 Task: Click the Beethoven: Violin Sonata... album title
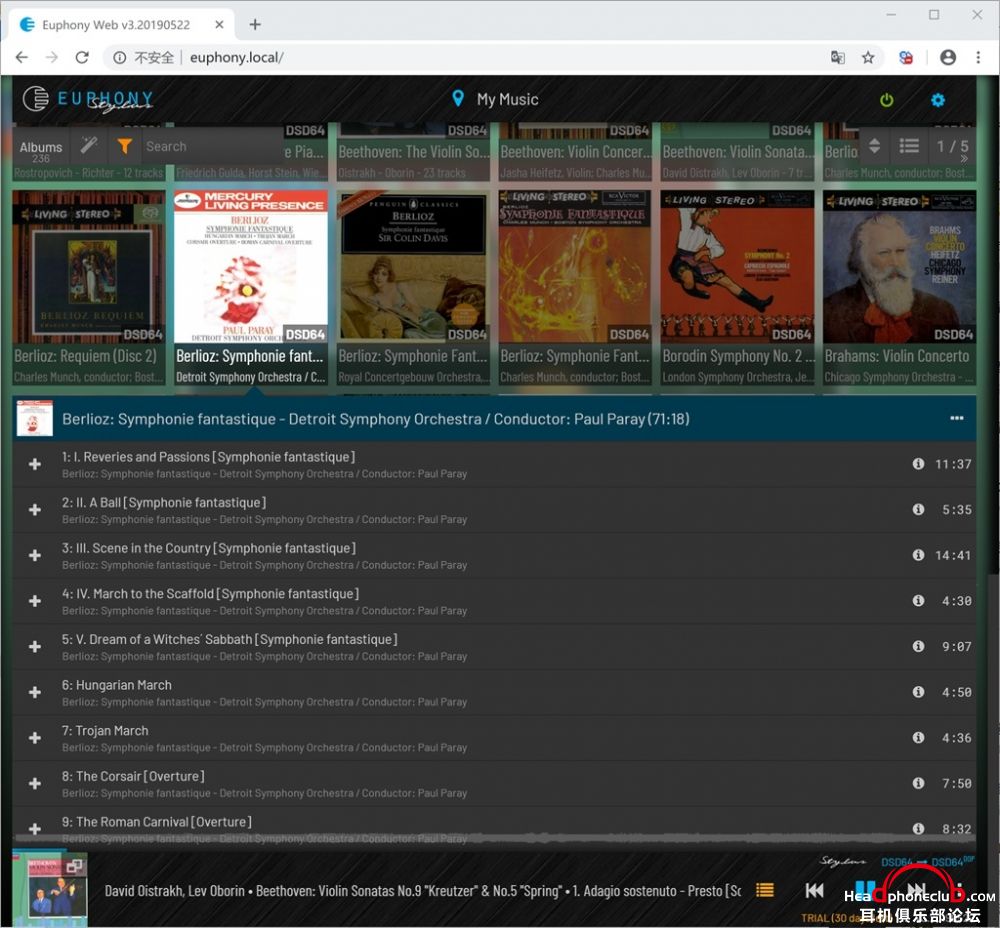pyautogui.click(x=738, y=152)
